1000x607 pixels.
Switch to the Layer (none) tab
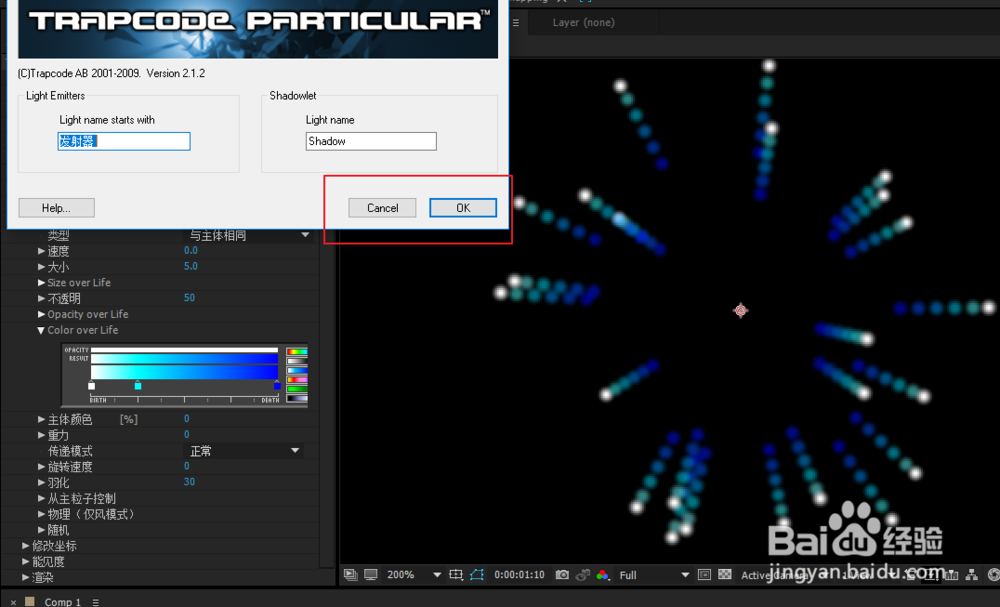coord(584,22)
